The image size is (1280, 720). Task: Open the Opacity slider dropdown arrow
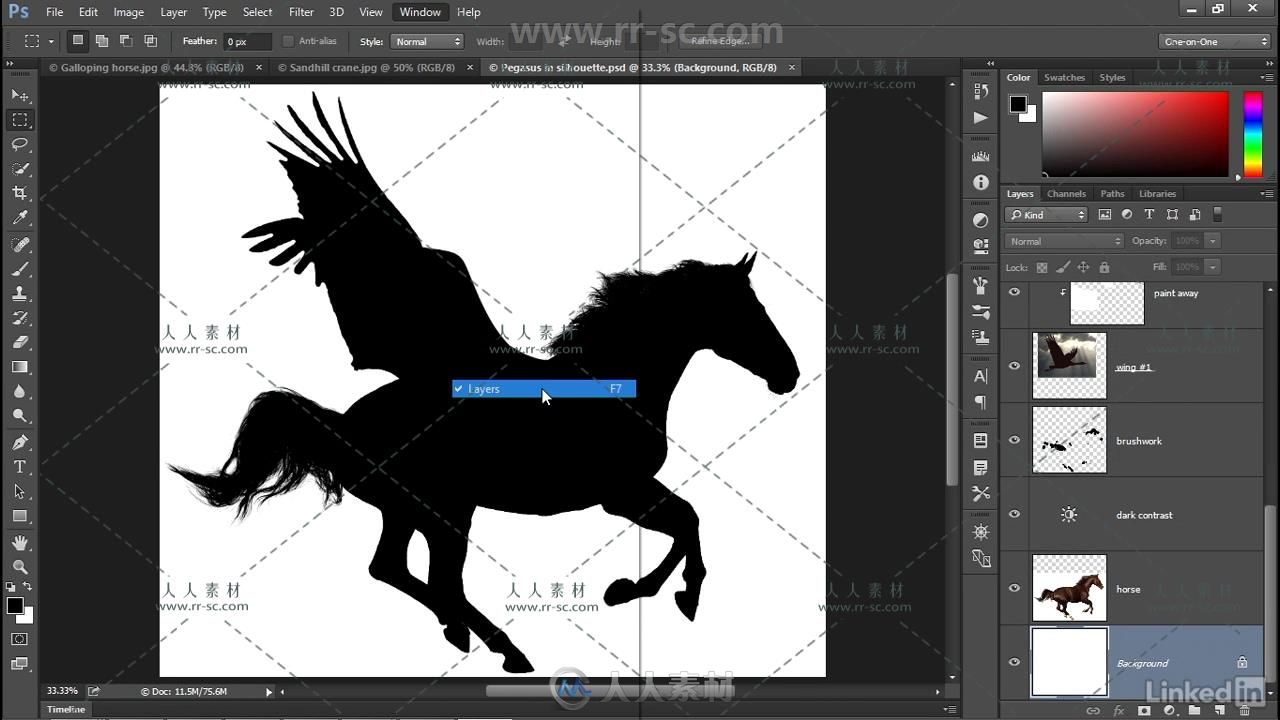[x=1212, y=241]
